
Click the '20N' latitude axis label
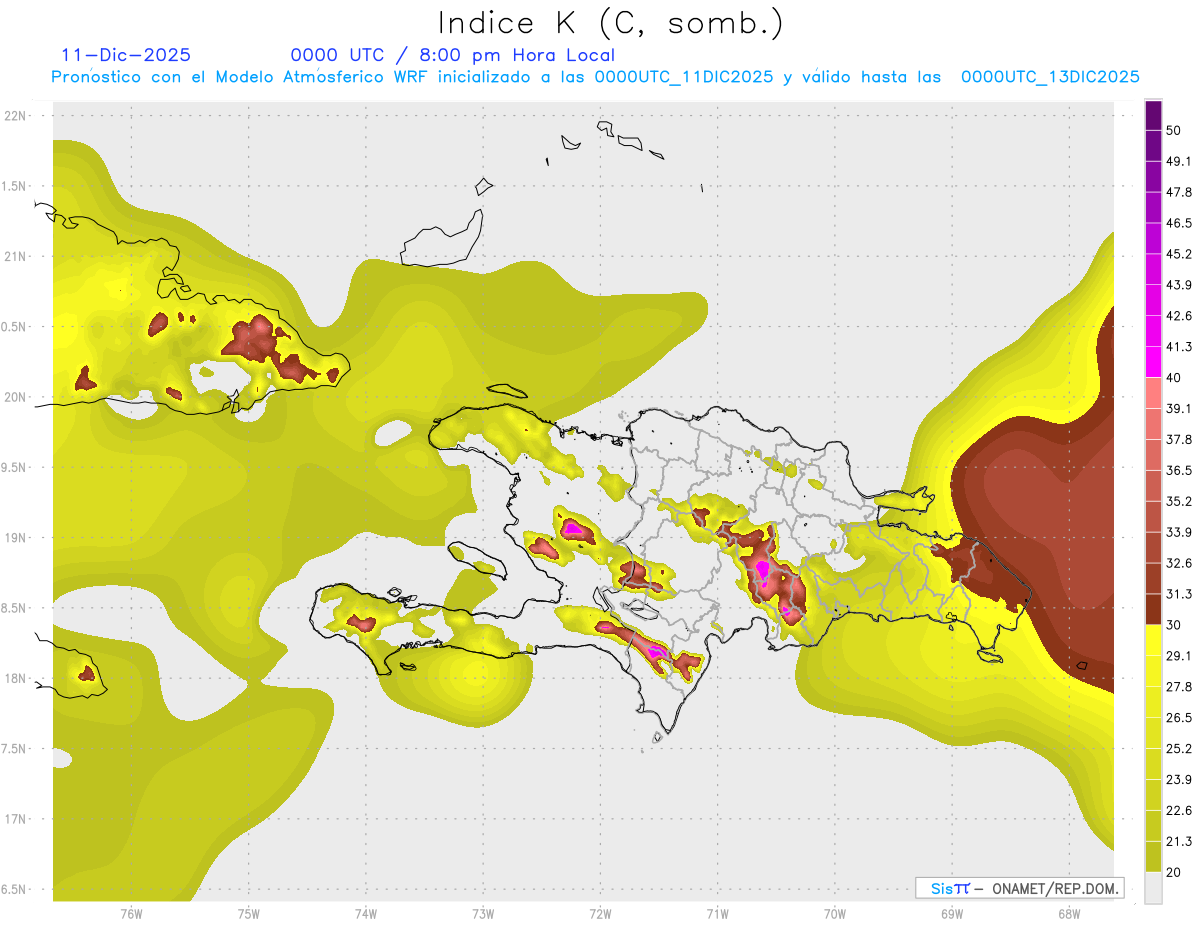click(15, 397)
